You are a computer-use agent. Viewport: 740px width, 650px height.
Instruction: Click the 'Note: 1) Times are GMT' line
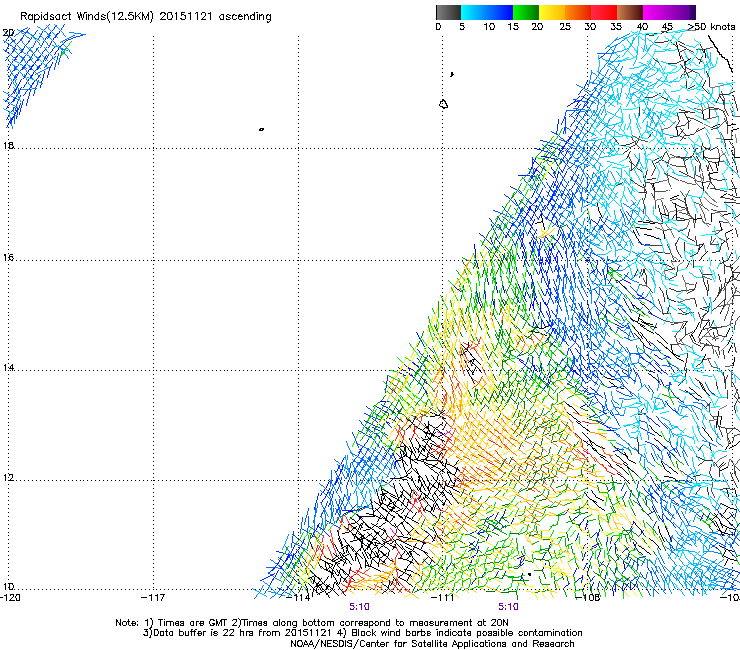click(x=312, y=623)
